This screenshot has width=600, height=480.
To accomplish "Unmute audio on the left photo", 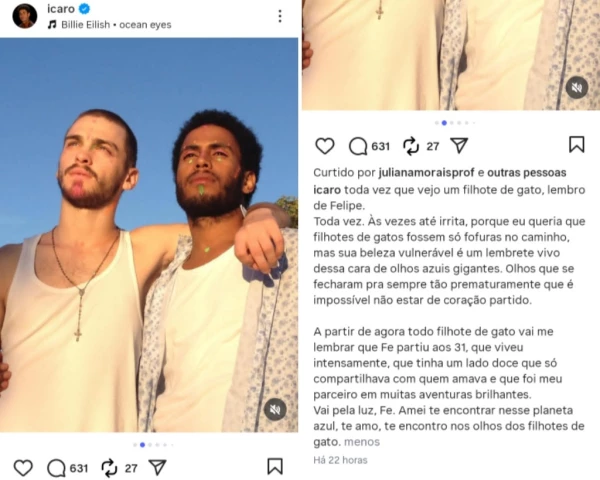I will click(x=275, y=410).
